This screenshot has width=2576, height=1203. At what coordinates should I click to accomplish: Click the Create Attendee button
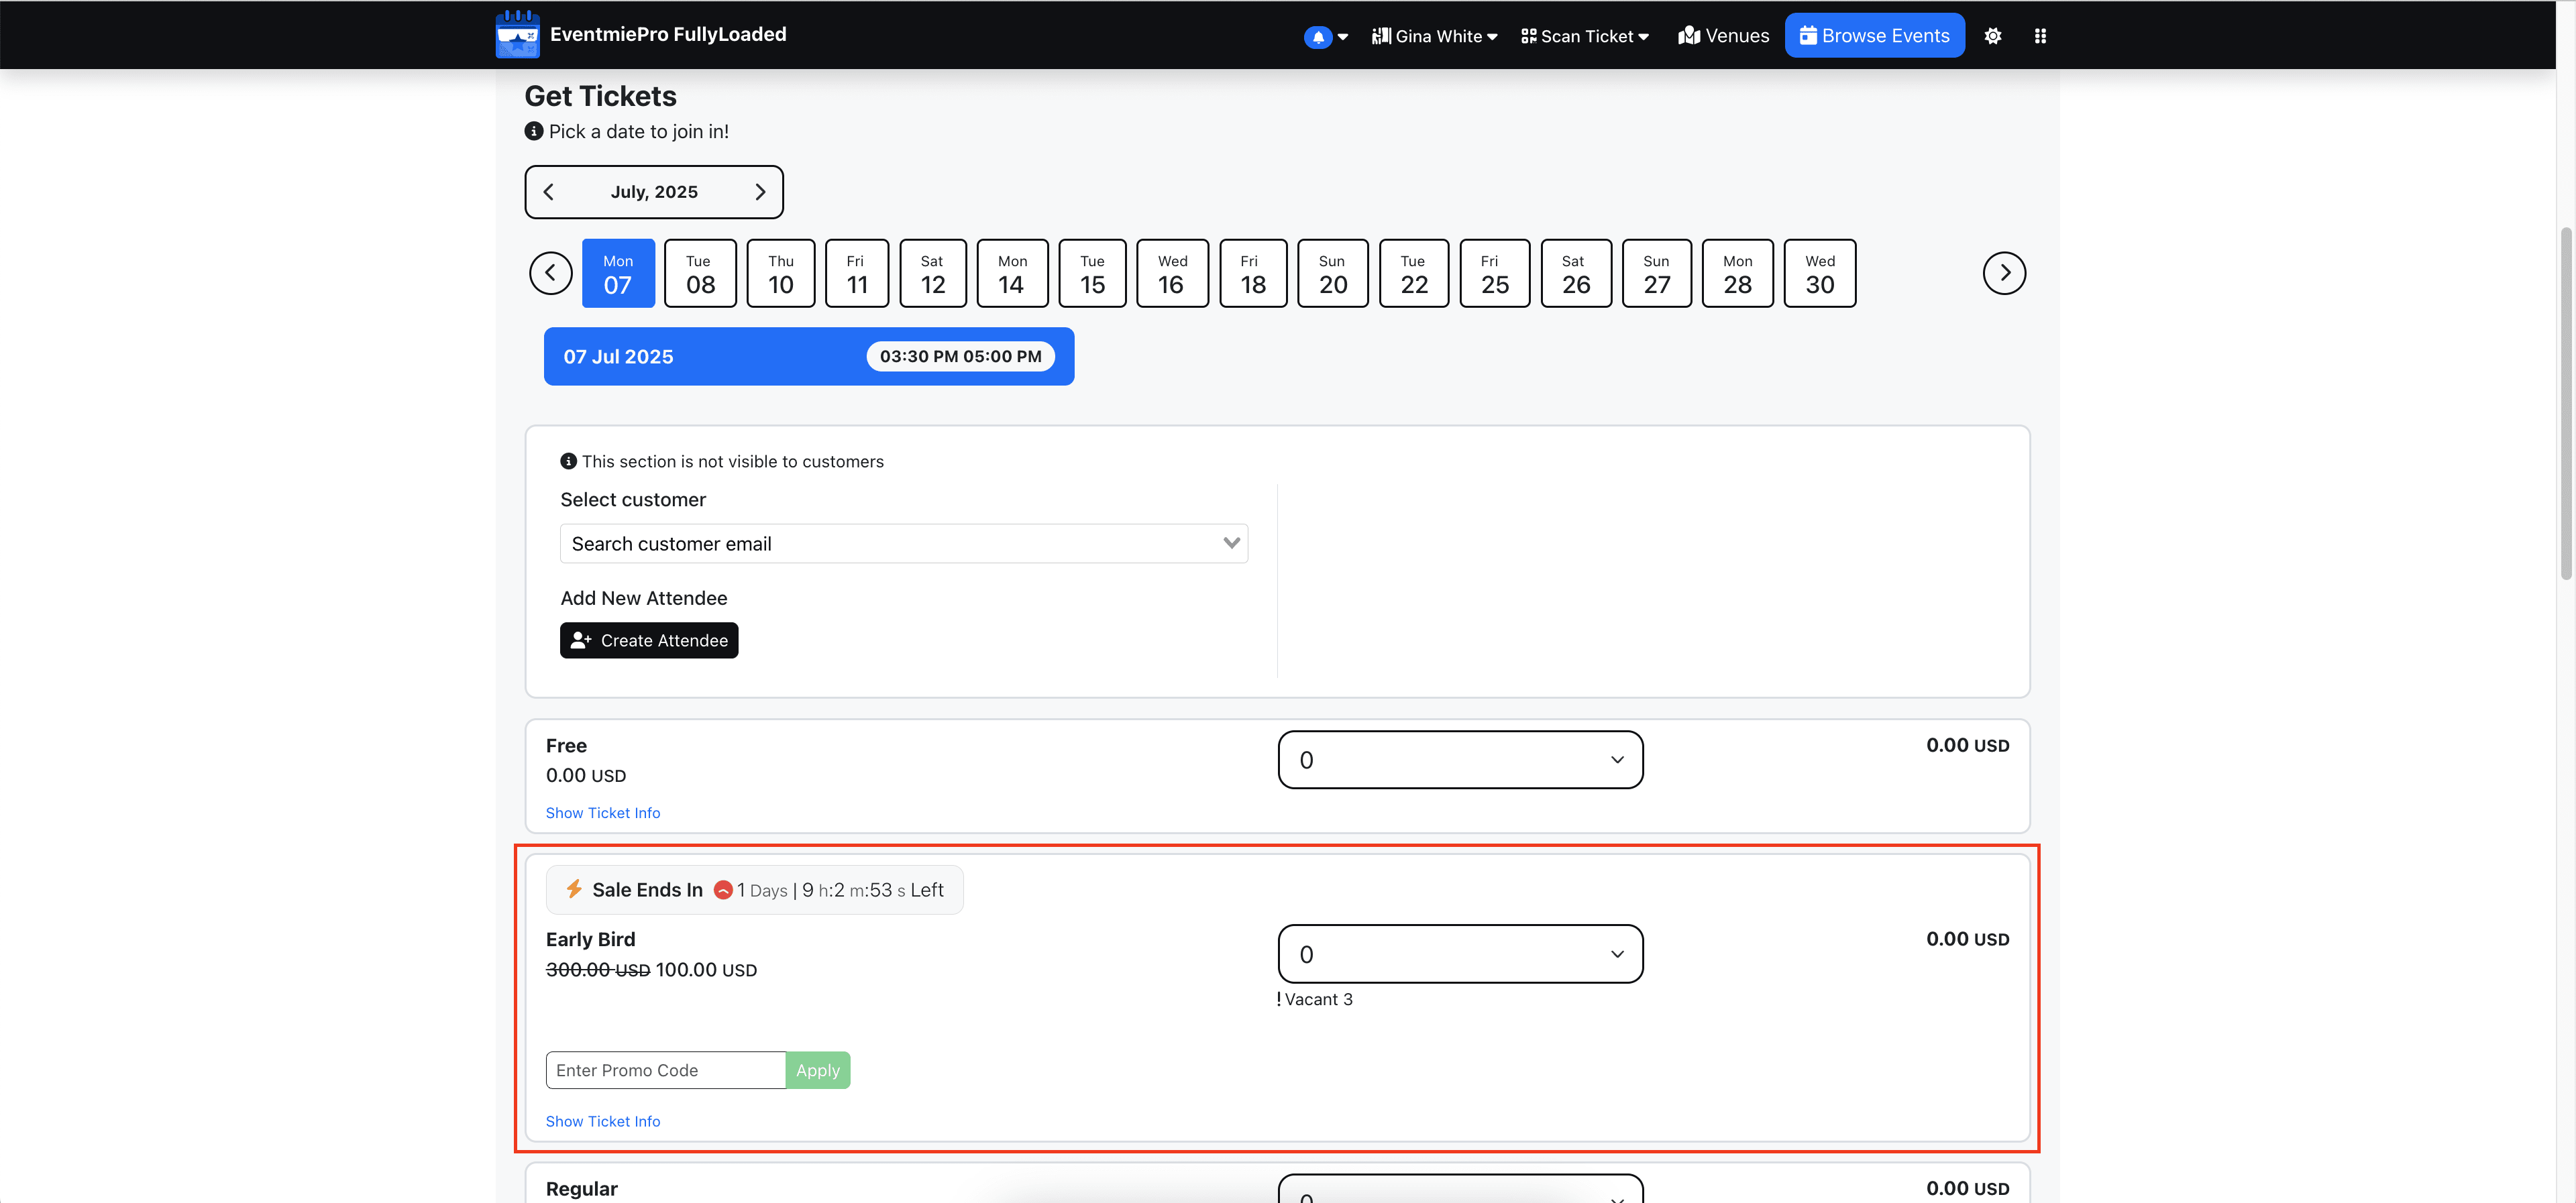click(x=649, y=641)
